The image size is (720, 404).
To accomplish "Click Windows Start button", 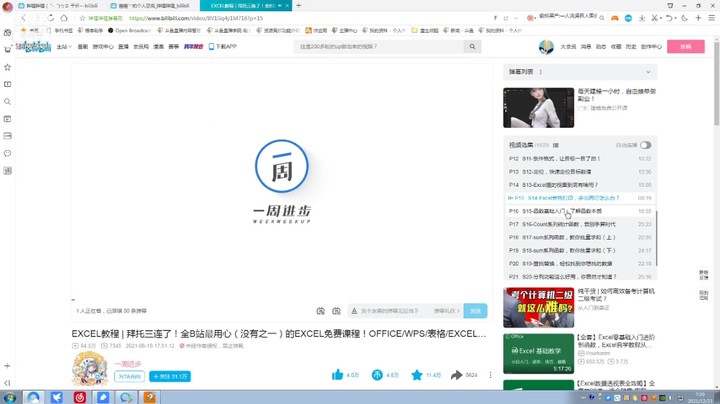I will (x=9, y=397).
